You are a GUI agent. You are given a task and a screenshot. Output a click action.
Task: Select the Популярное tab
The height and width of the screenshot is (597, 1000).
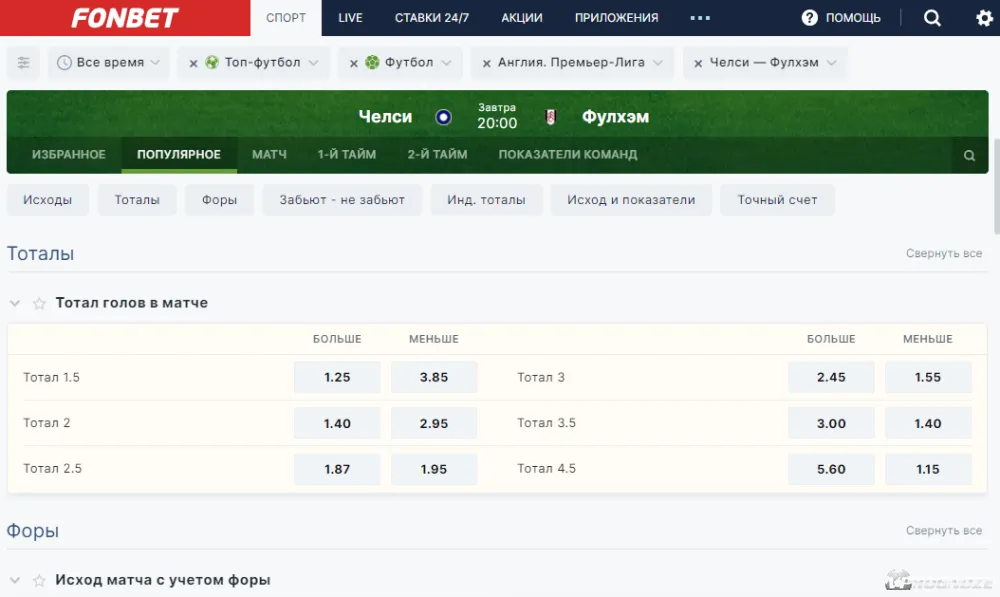coord(179,154)
